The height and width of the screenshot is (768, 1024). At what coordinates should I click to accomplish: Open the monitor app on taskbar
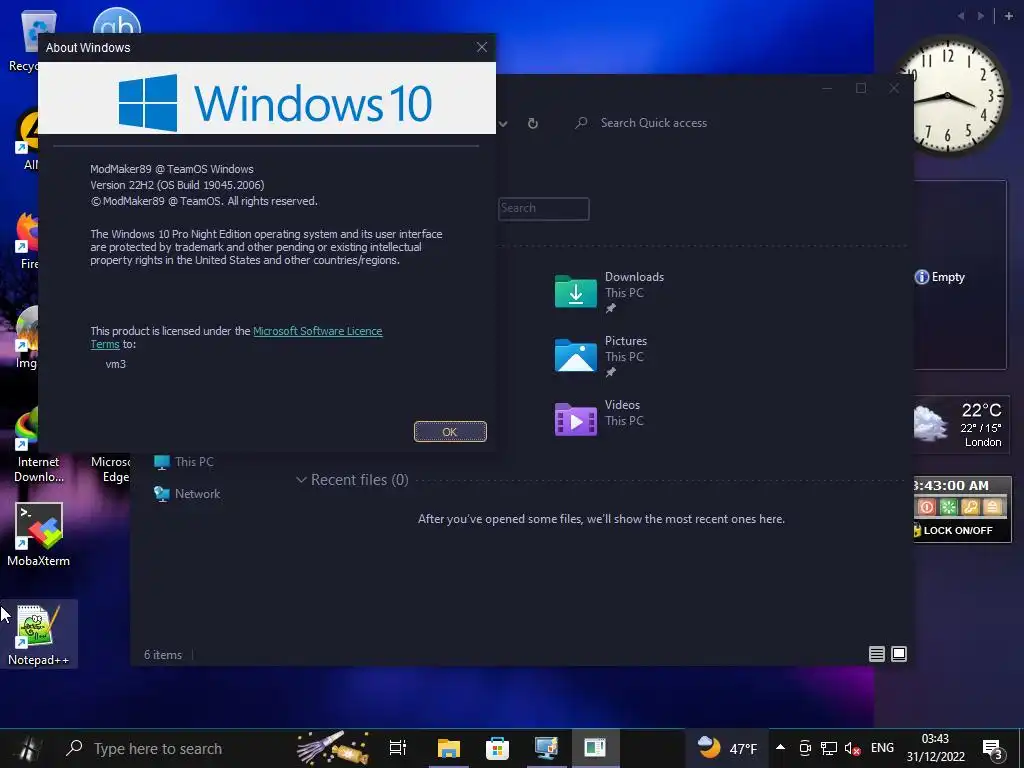546,748
